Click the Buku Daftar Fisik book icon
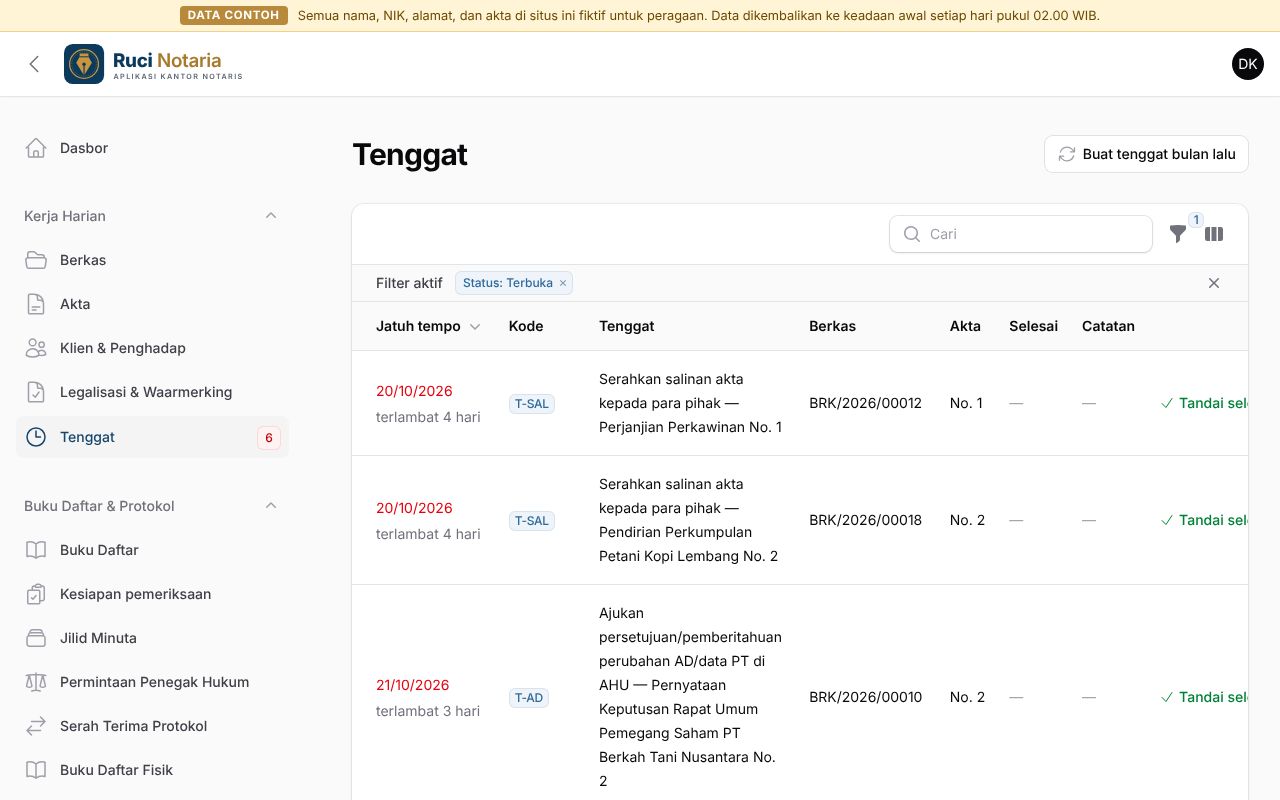 point(36,770)
